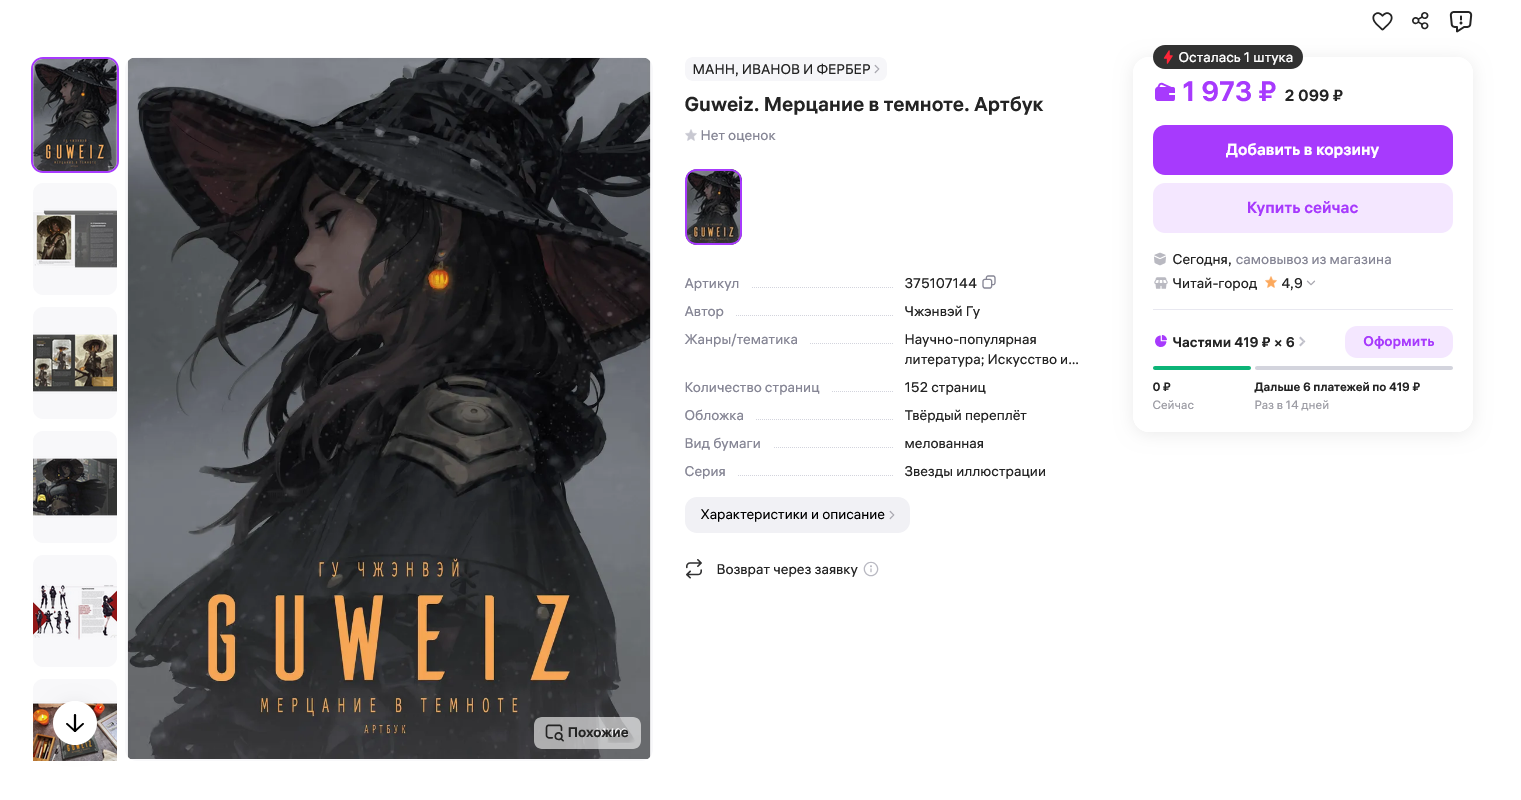Click Оформить installment button
1521x800 pixels.
1398,342
